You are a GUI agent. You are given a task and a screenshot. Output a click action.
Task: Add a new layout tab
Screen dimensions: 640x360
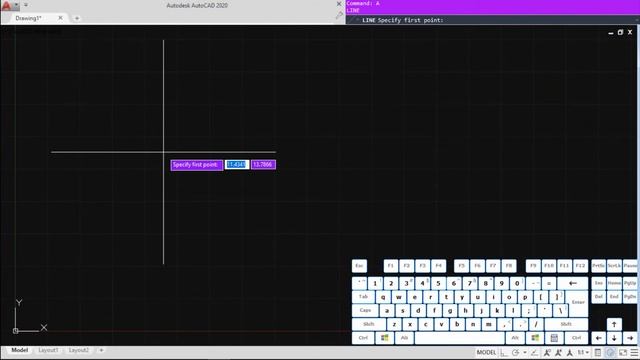(x=101, y=350)
